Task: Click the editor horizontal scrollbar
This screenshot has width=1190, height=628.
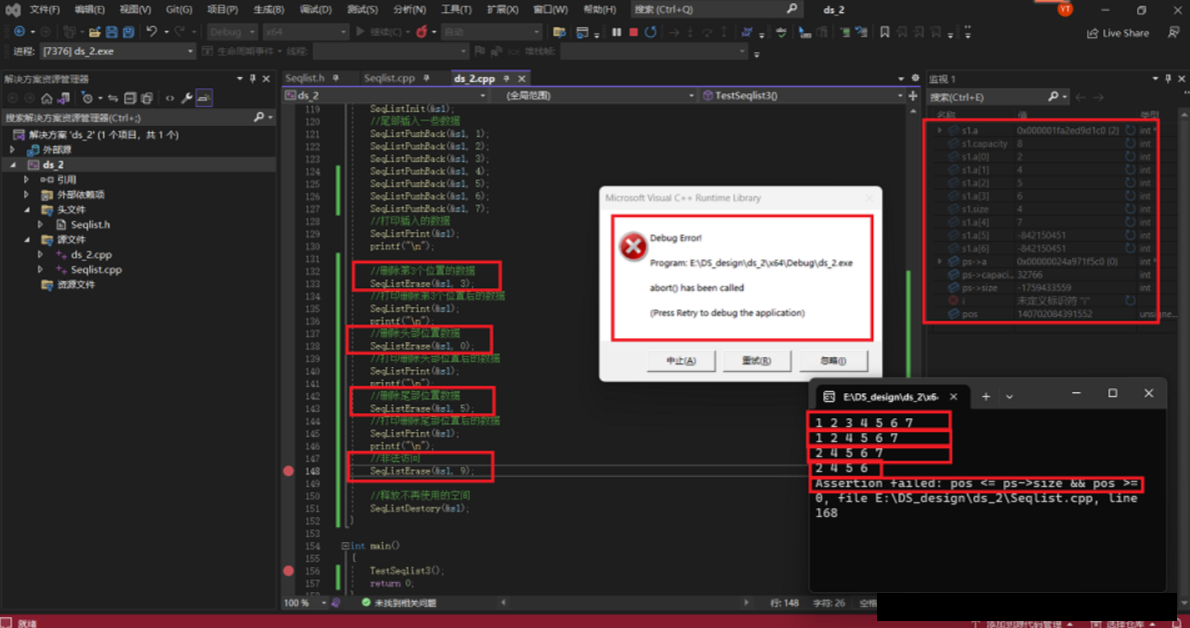Action: [x=625, y=603]
